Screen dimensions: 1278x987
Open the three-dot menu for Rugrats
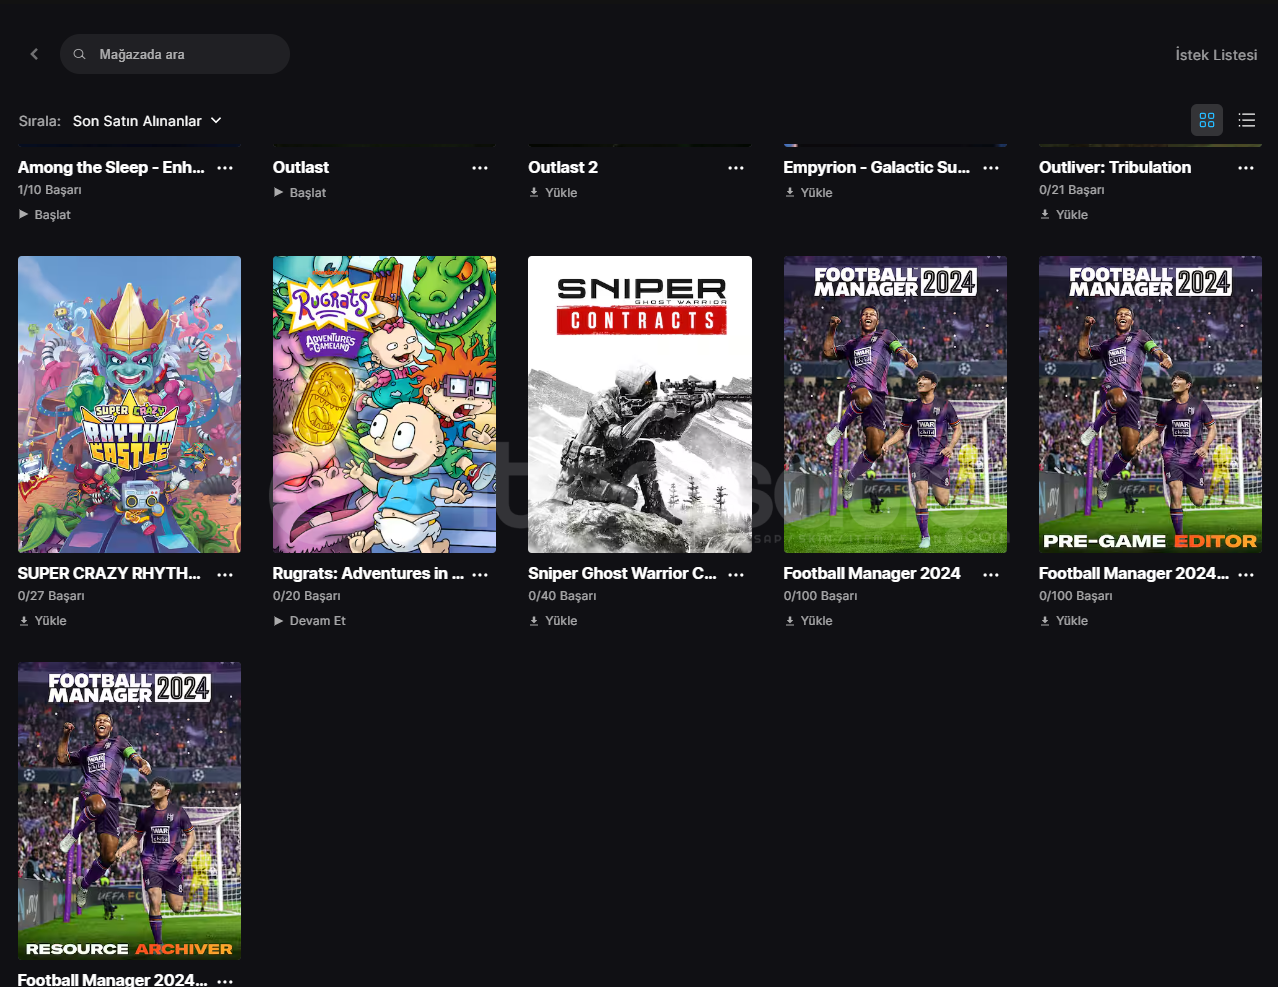[x=480, y=574]
